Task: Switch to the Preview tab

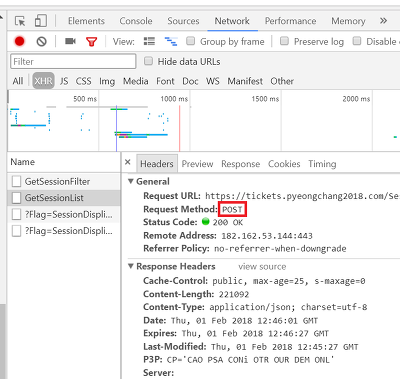Action: point(197,164)
